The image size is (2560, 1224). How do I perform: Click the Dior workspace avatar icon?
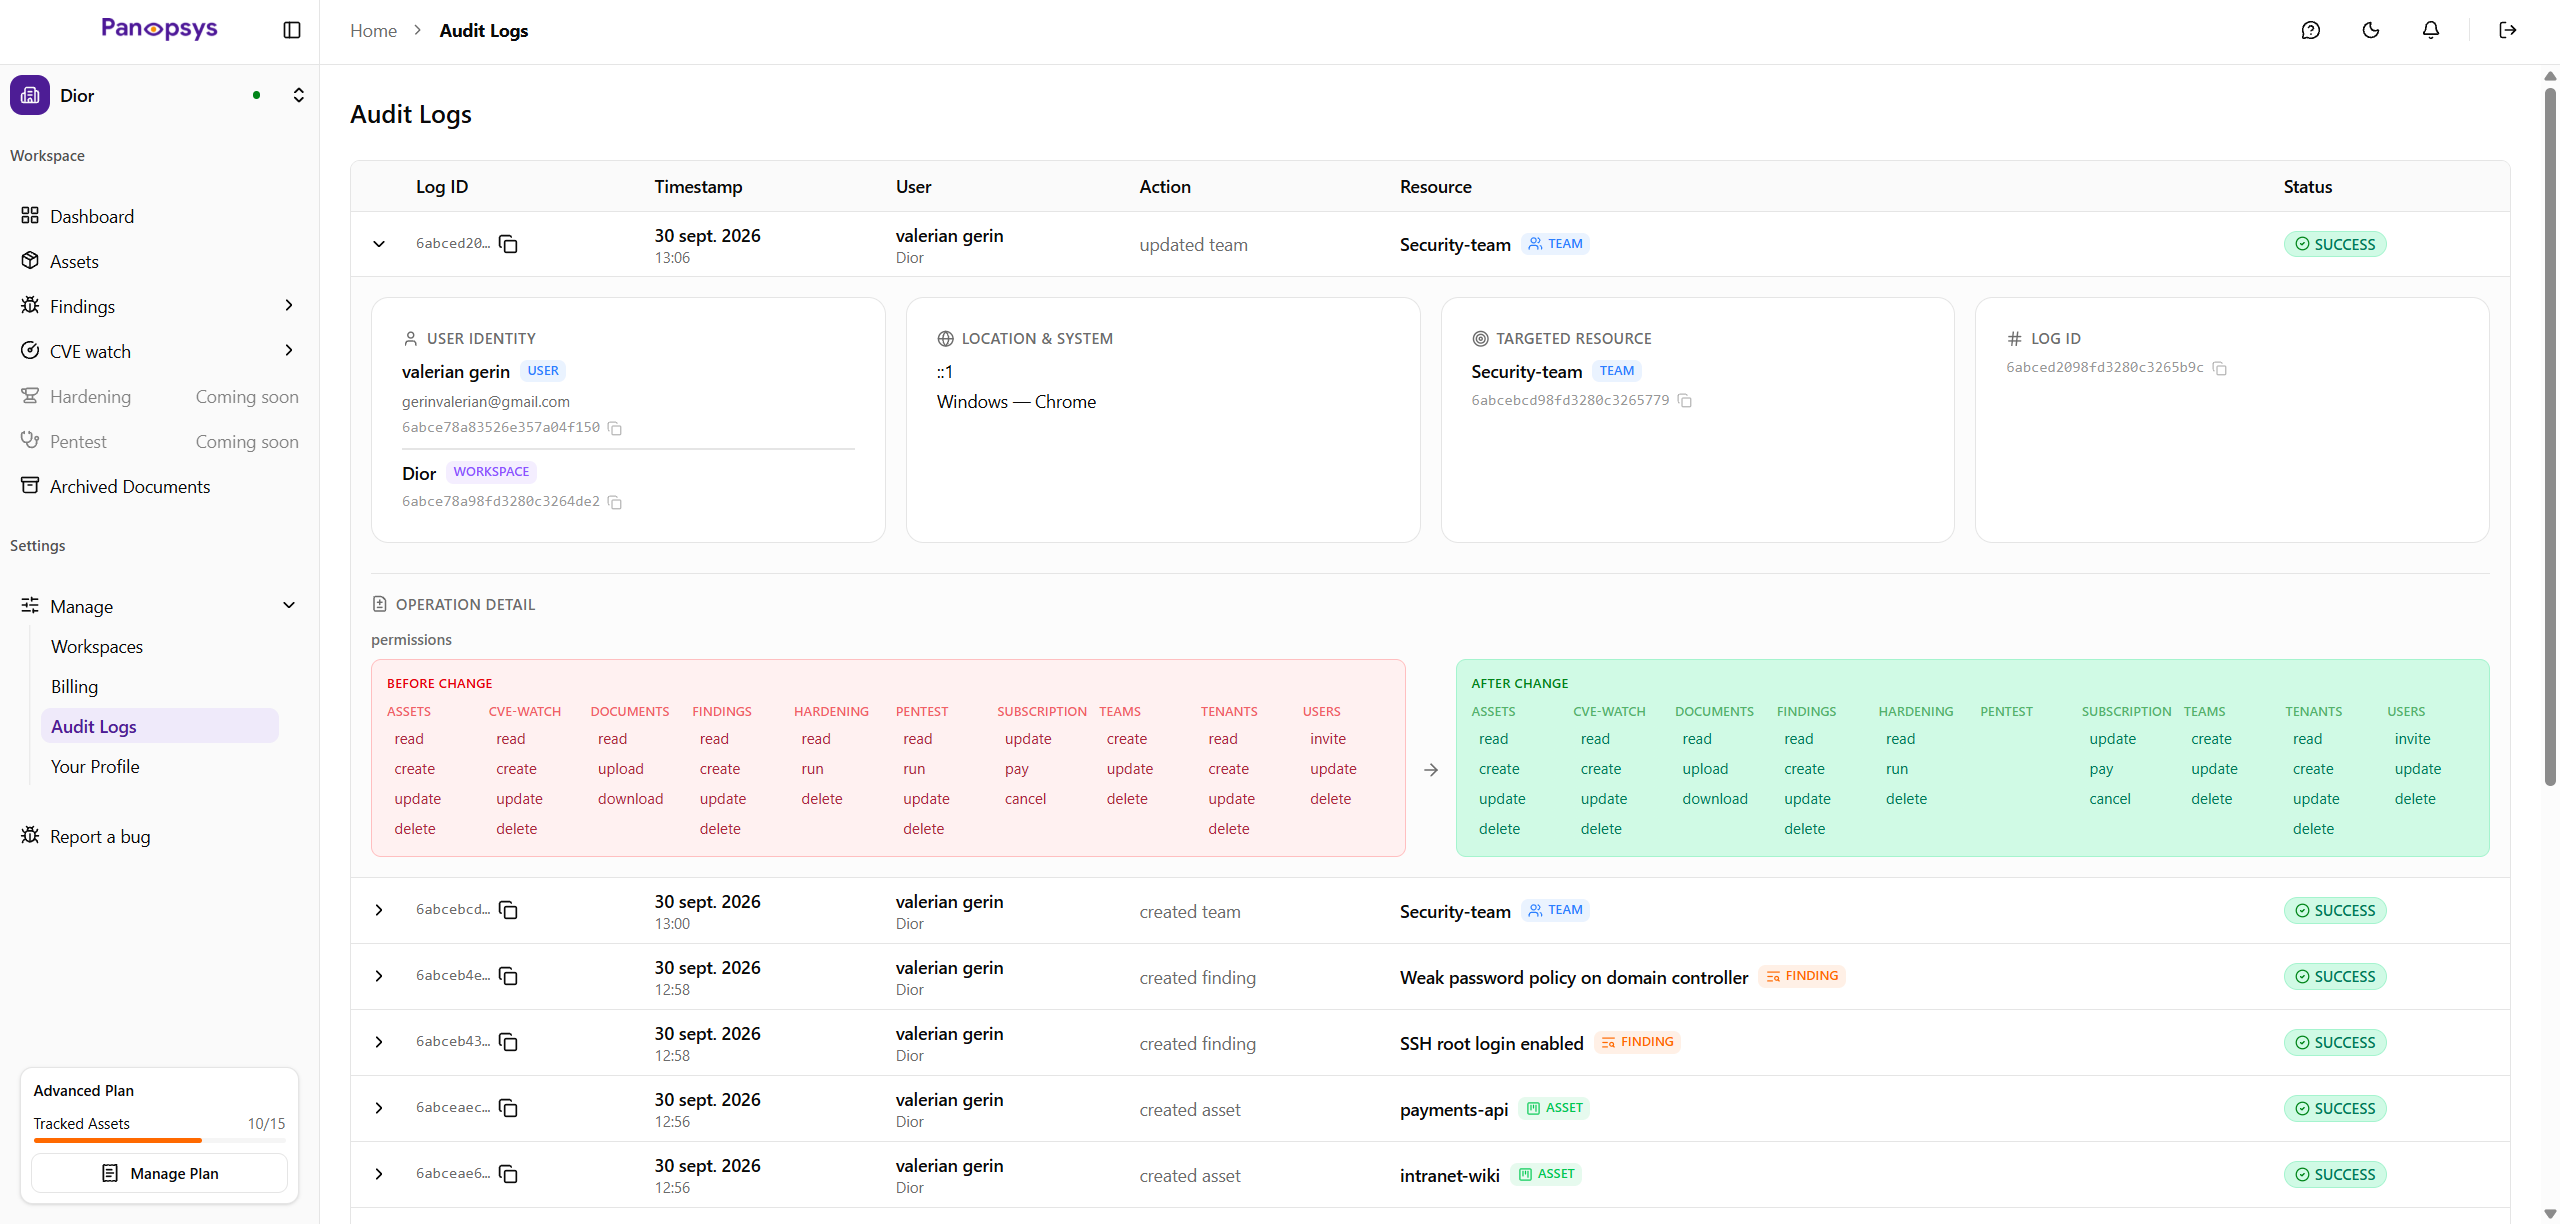coord(30,95)
